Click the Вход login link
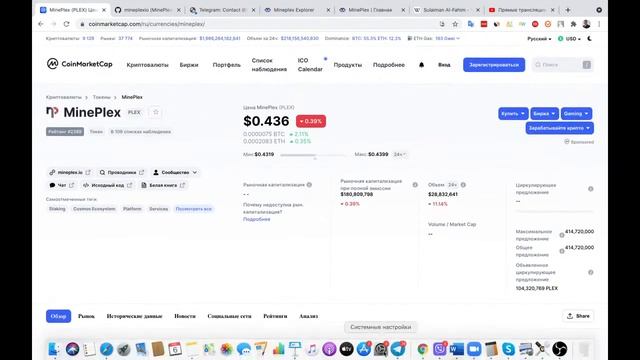 point(444,64)
